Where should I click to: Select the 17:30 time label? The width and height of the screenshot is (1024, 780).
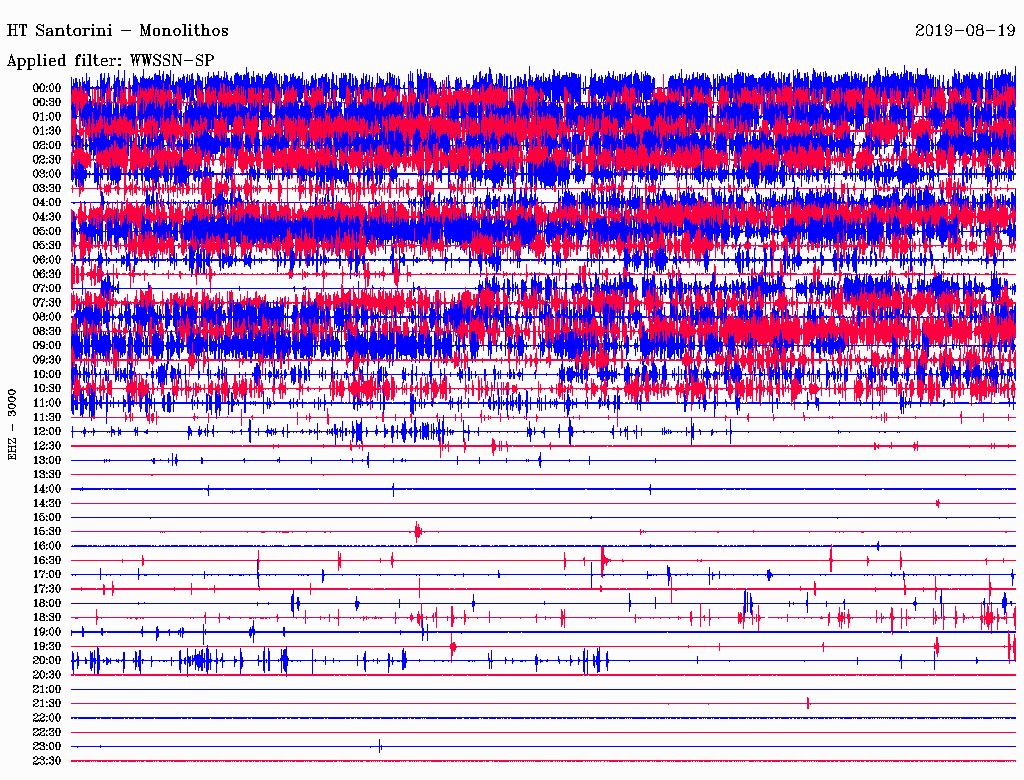(x=47, y=589)
